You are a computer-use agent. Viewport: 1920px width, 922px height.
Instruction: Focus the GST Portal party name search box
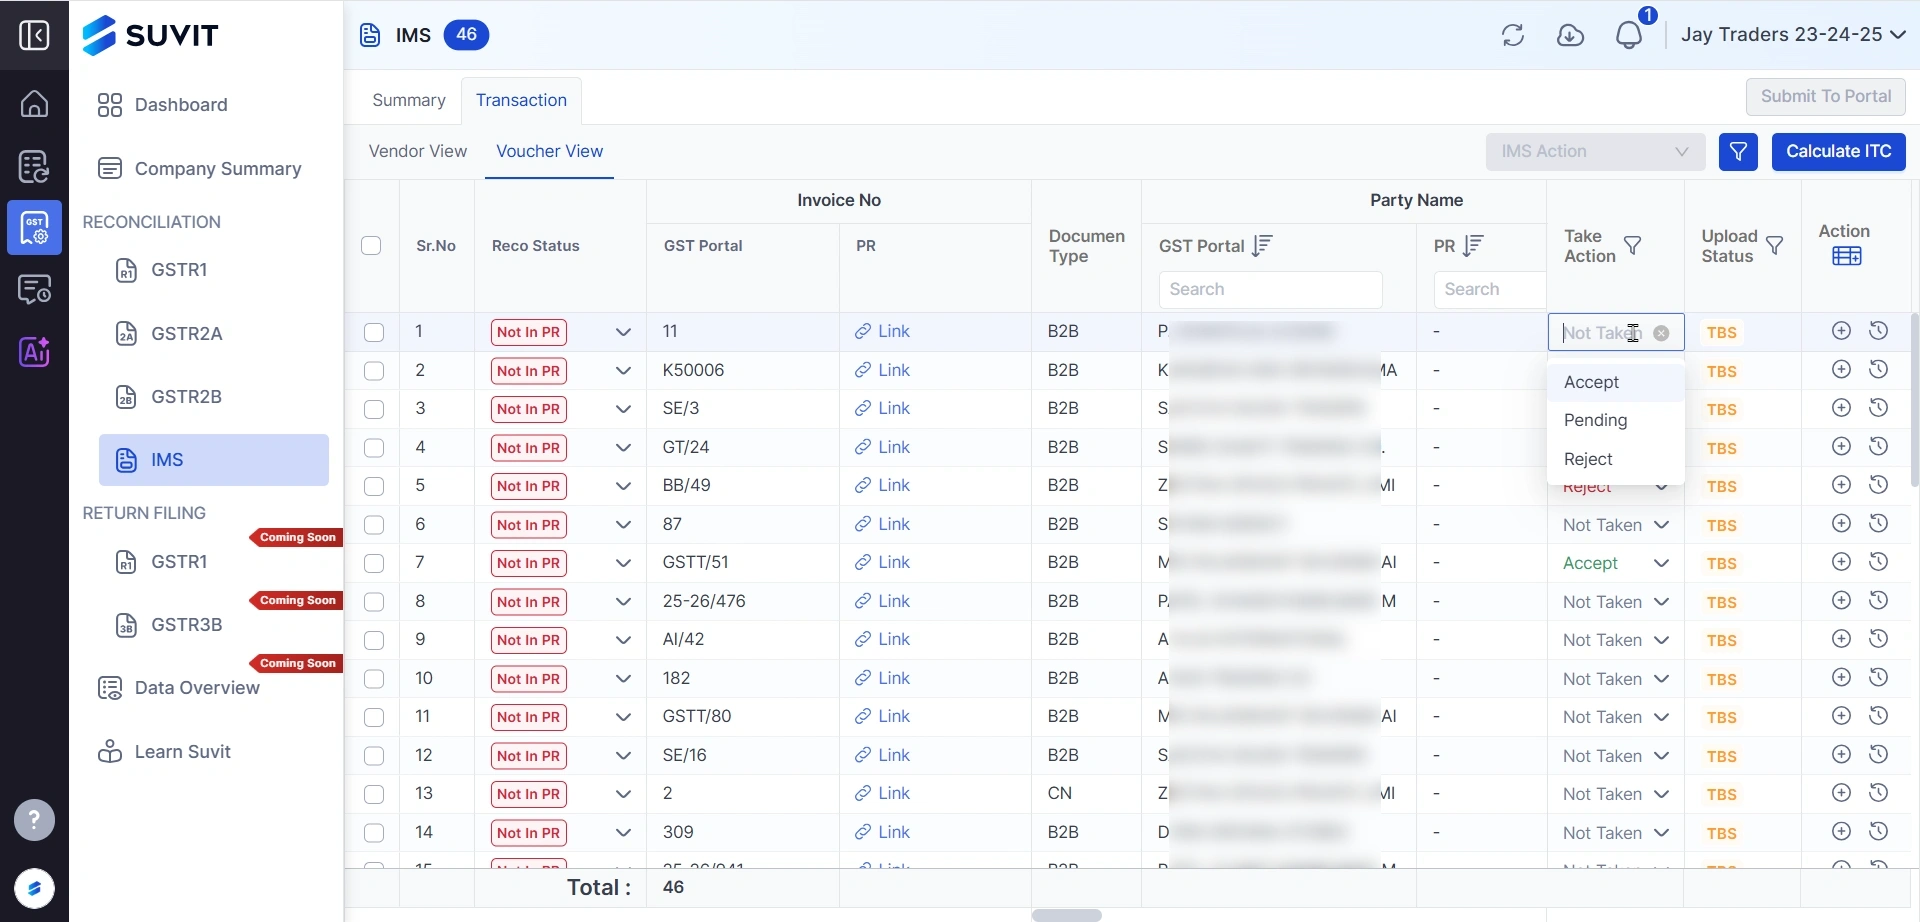point(1271,290)
